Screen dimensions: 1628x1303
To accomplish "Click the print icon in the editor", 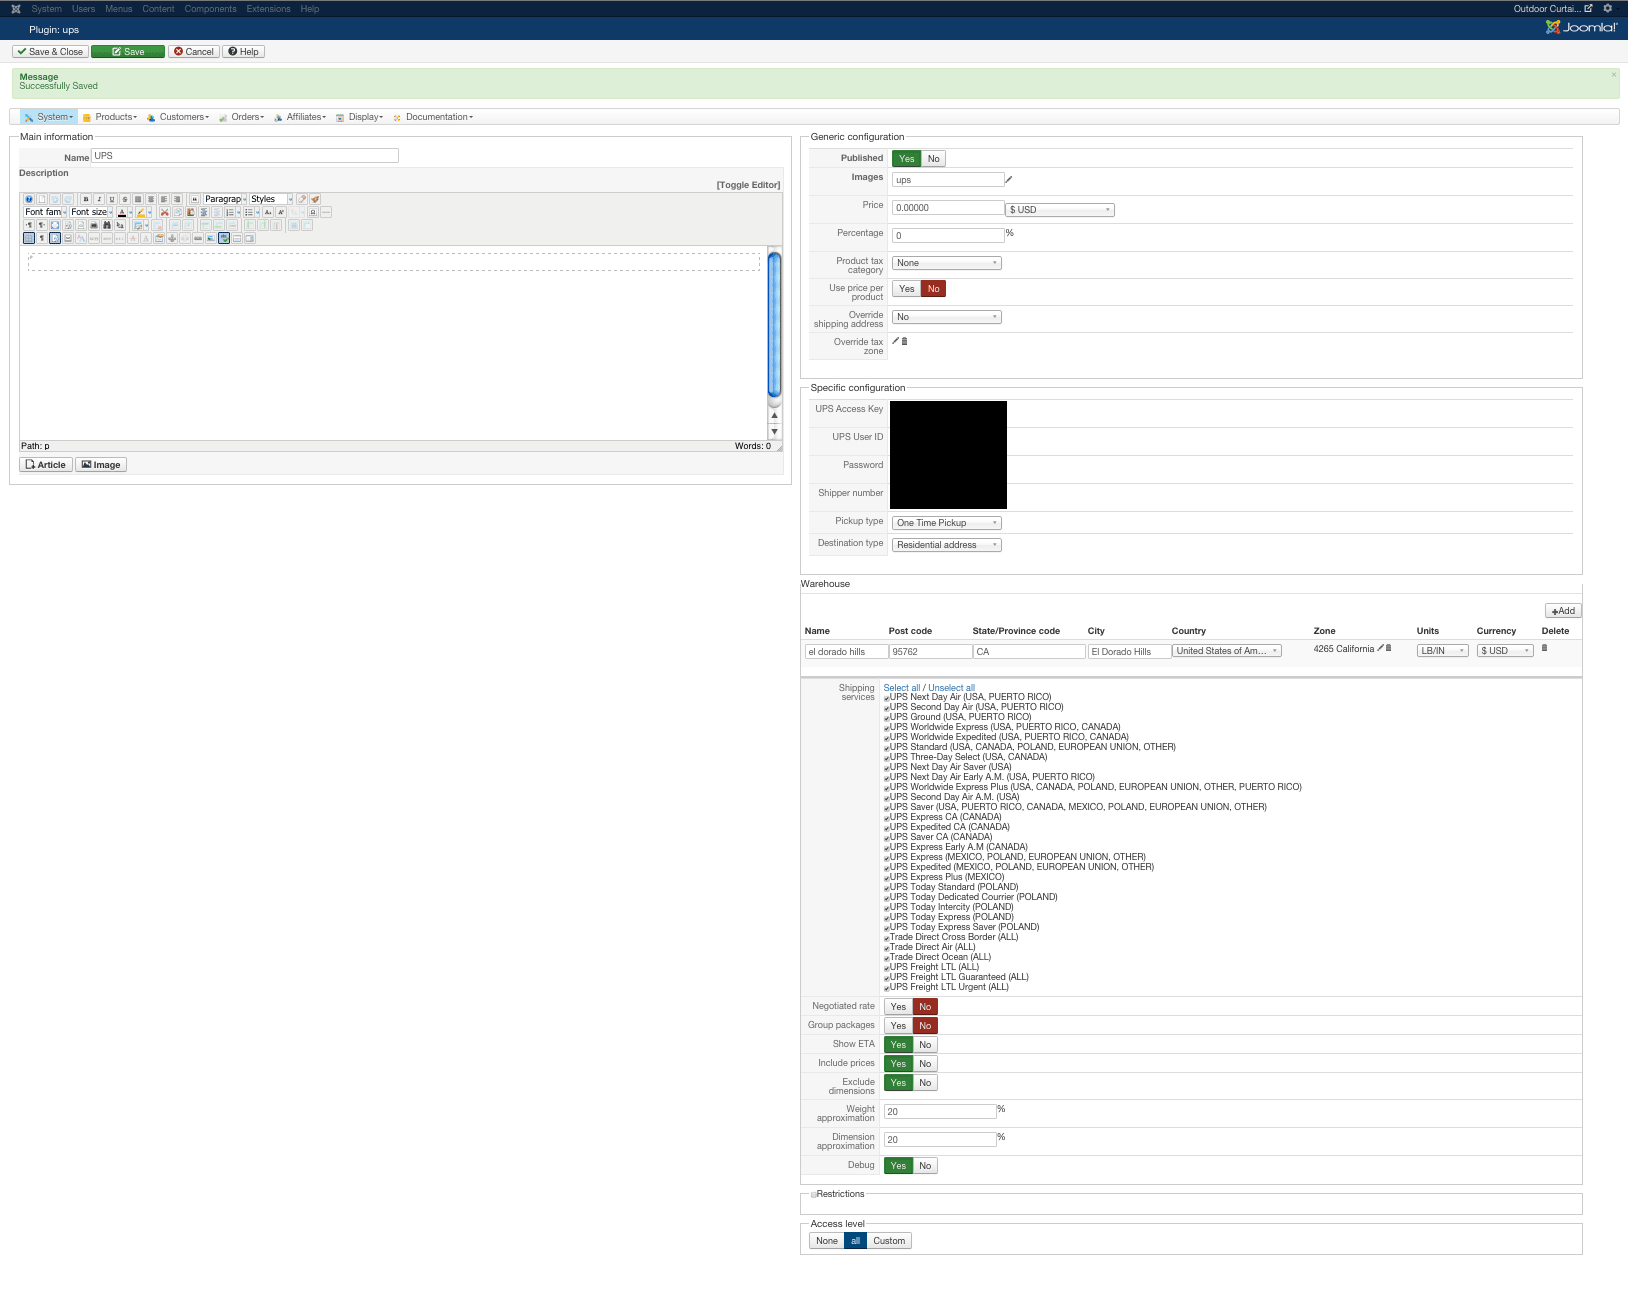I will [x=94, y=225].
